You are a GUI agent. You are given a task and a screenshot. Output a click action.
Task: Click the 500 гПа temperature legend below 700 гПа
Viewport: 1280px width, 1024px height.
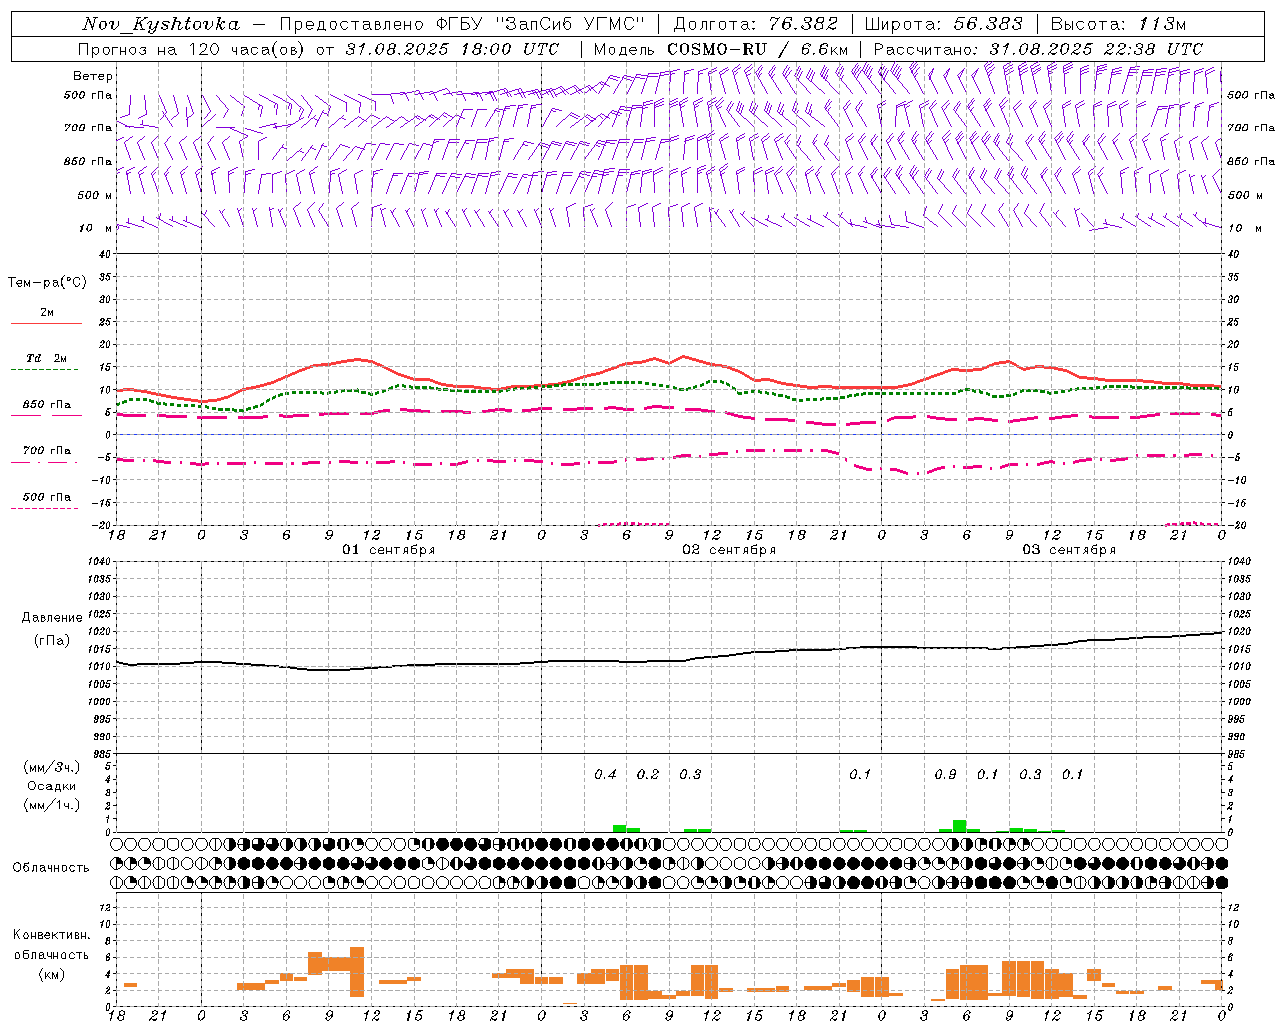pos(46,496)
